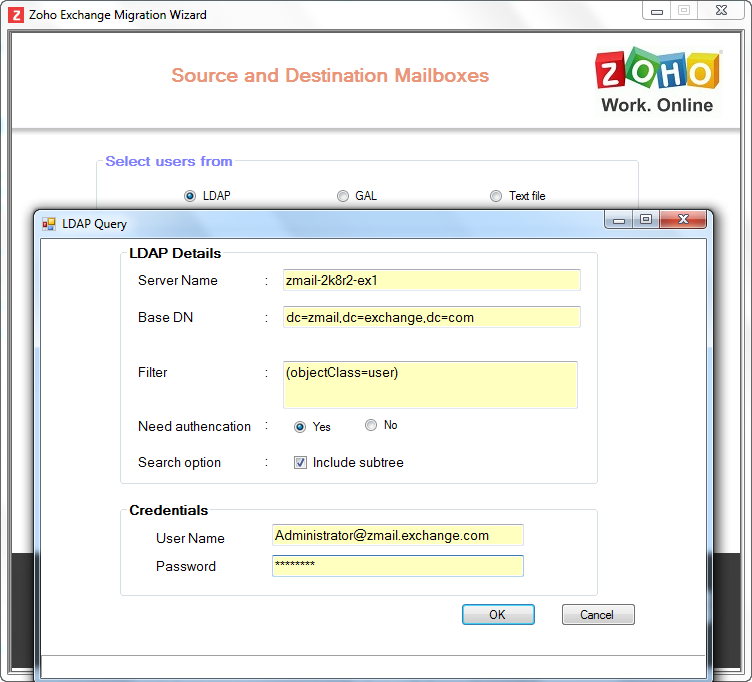
Task: Confirm the LDAP query with OK
Action: pyautogui.click(x=498, y=614)
